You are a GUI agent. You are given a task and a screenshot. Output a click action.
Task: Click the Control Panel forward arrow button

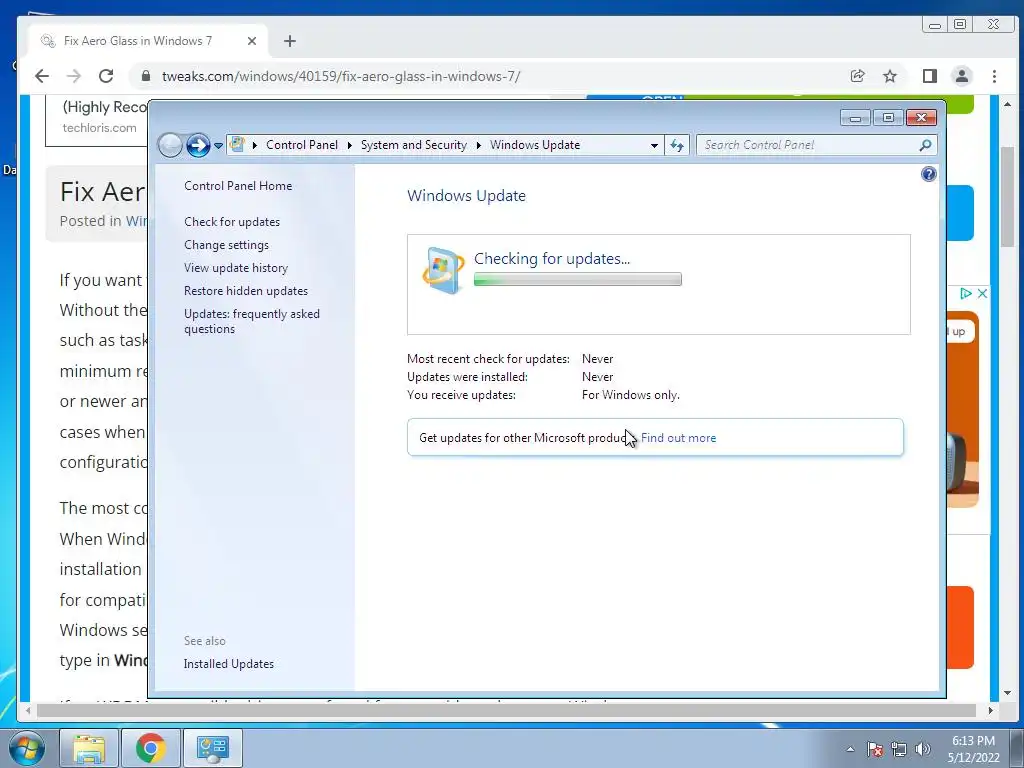click(198, 145)
